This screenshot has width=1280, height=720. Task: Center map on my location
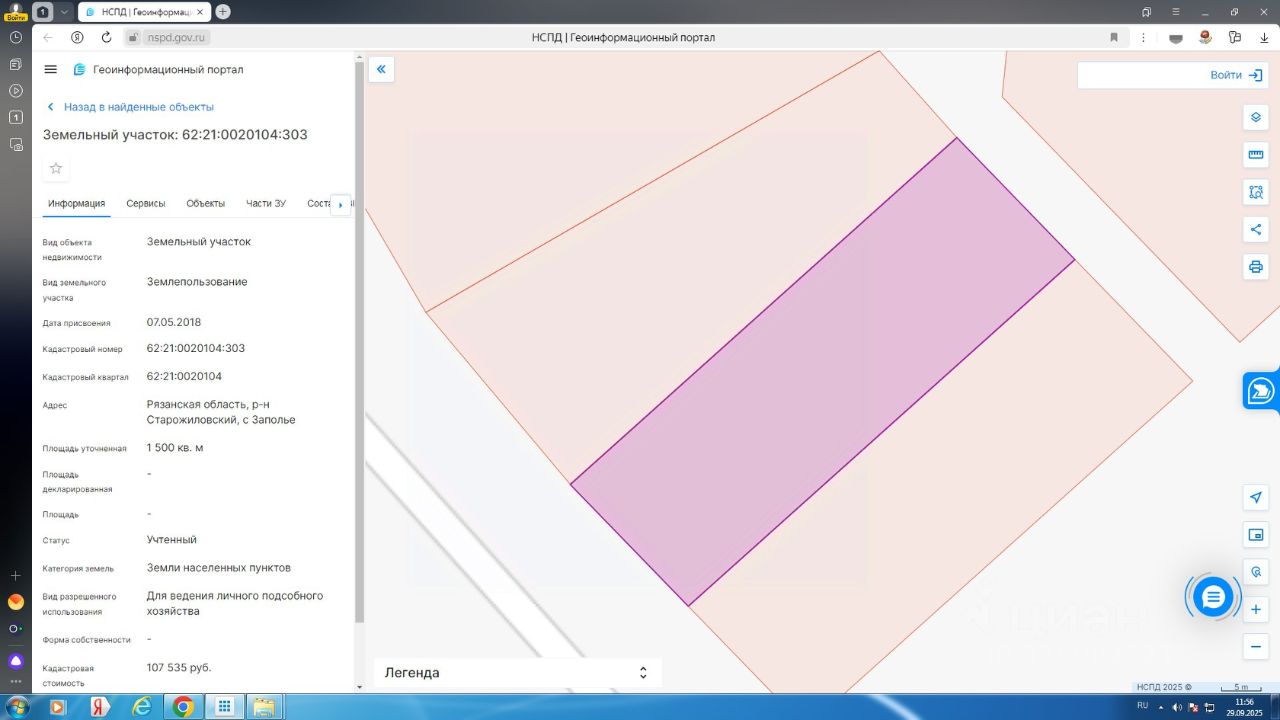click(1256, 498)
